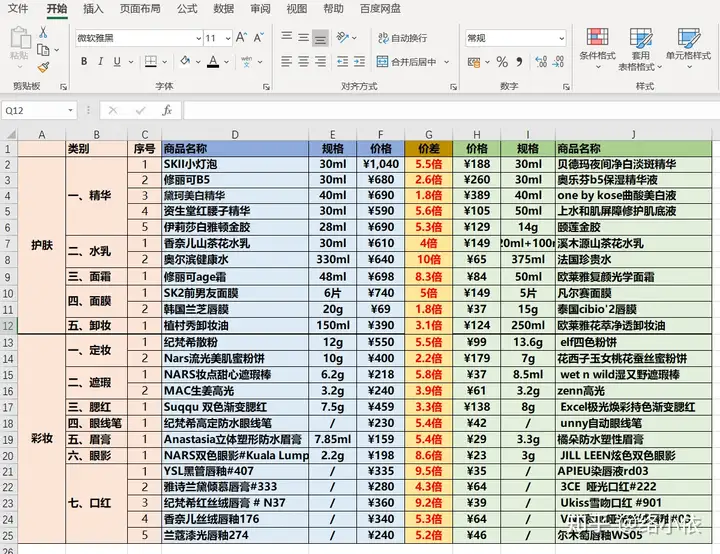Decrease indent
Viewport: 720px width, 554px height.
[343, 62]
